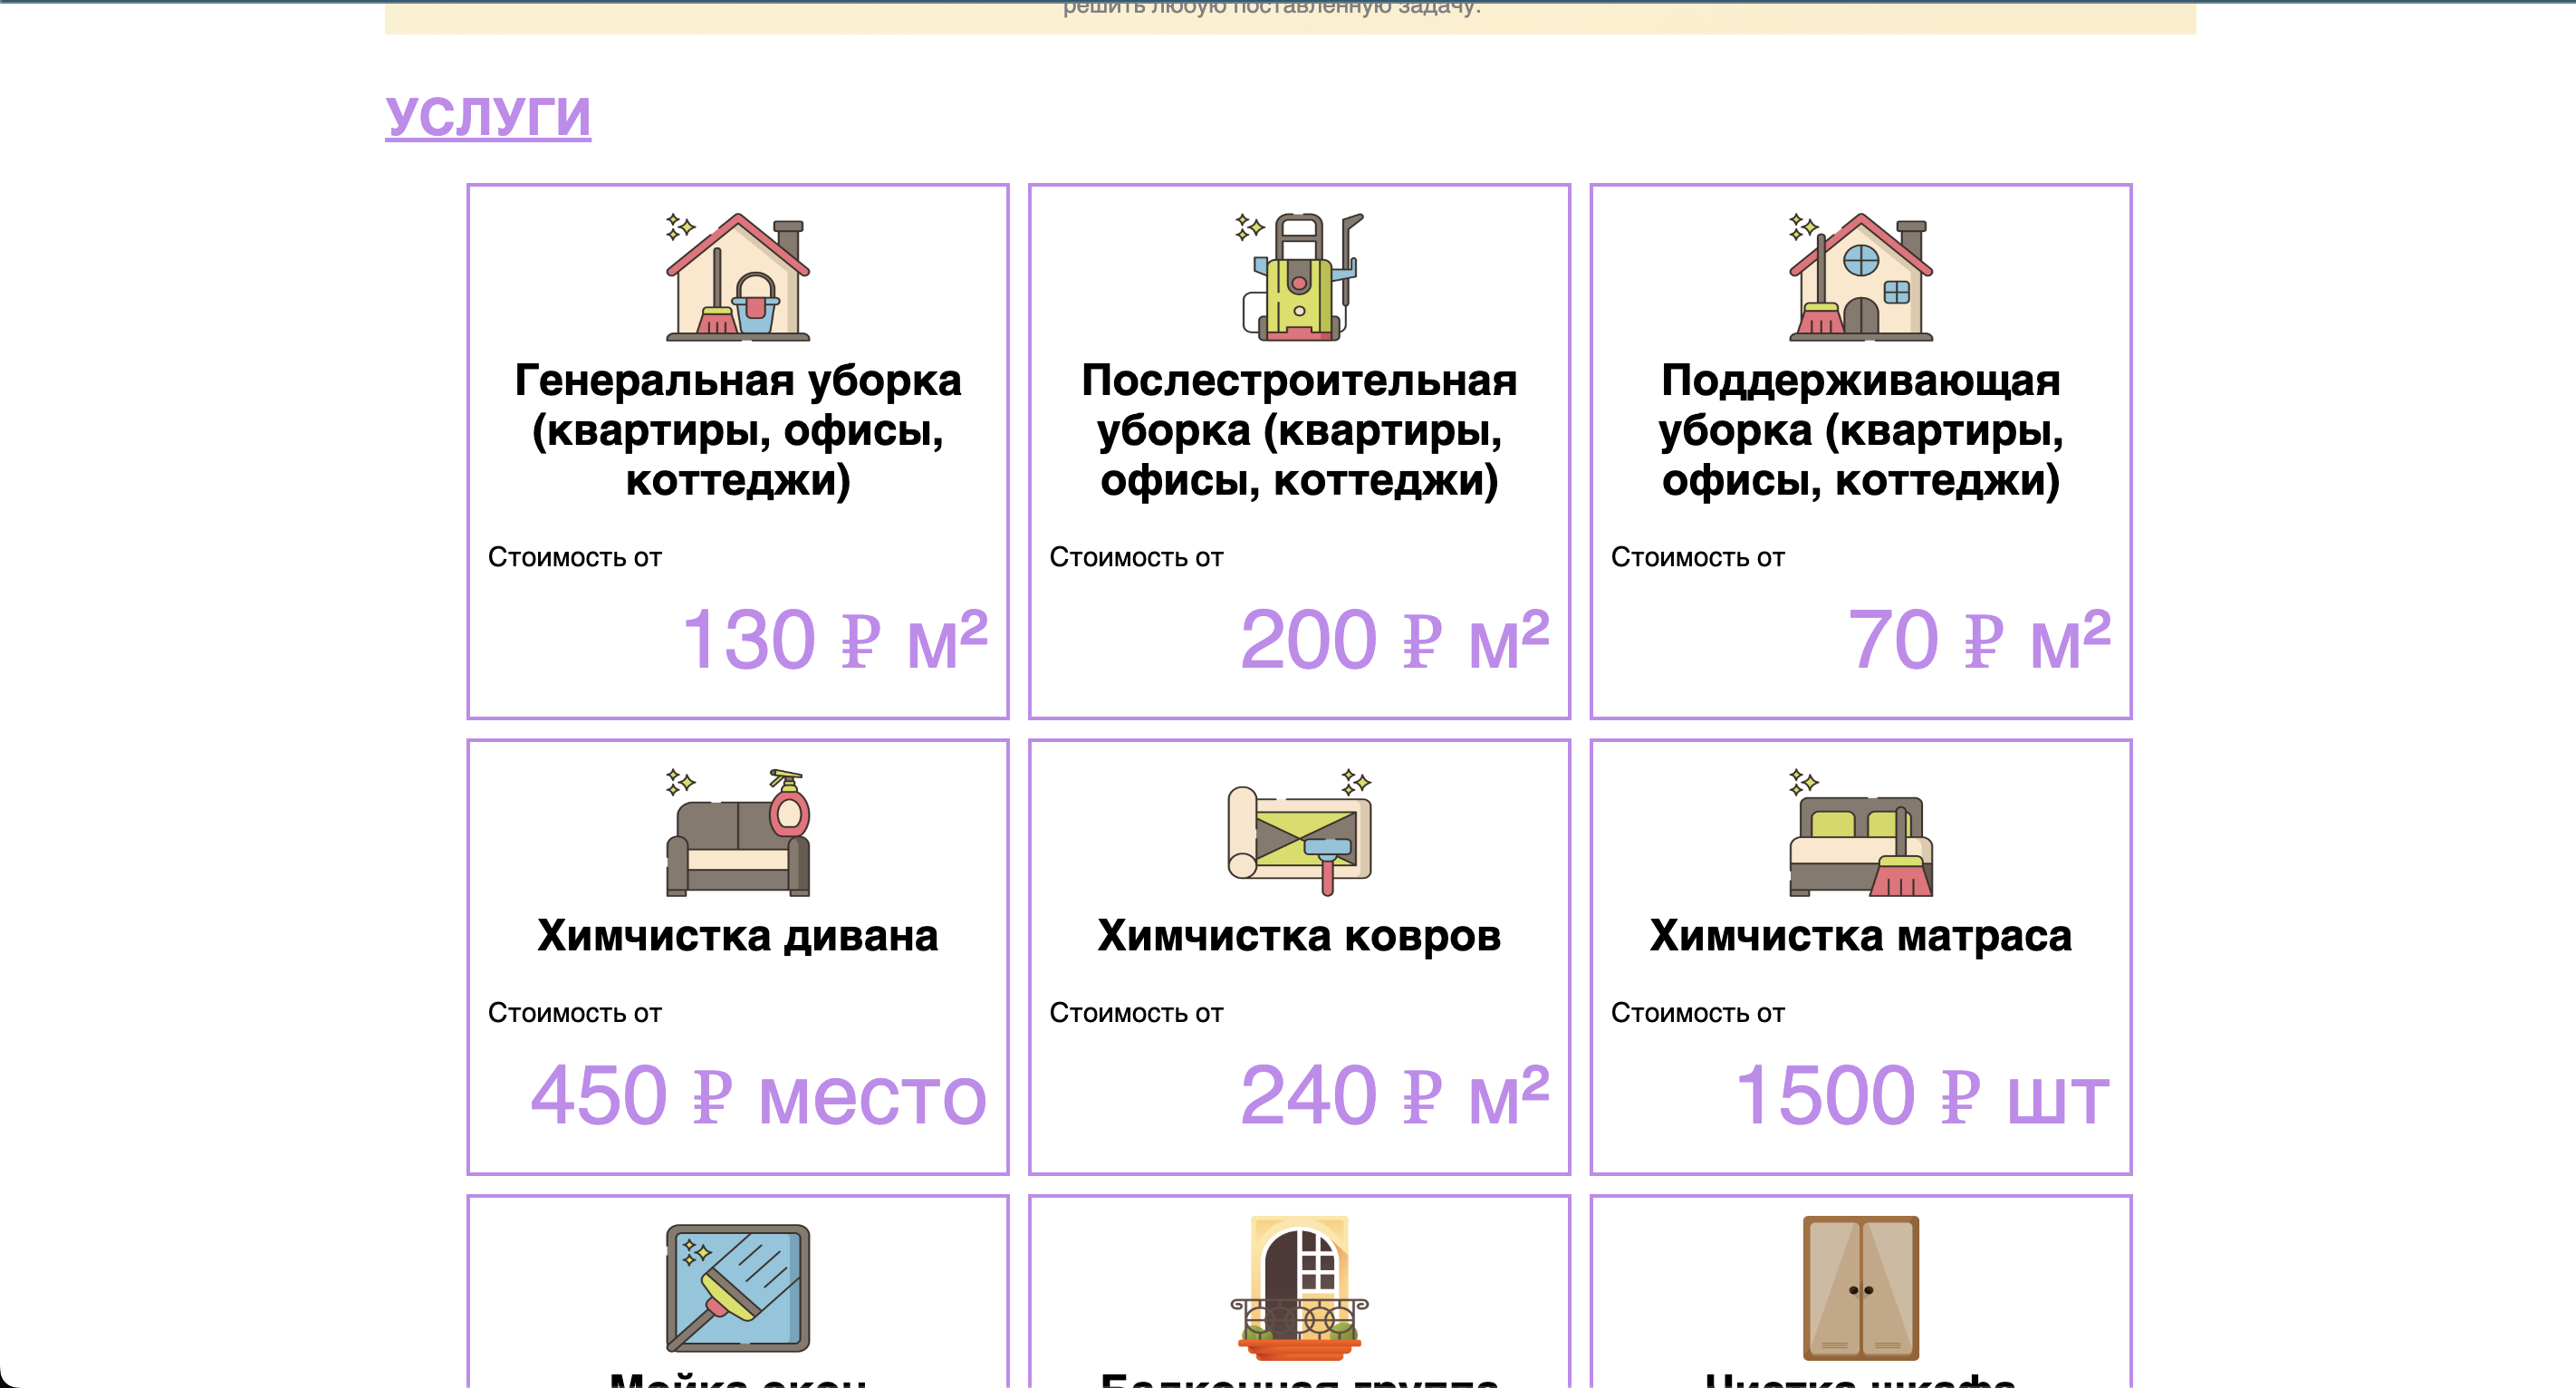Viewport: 2576px width, 1388px height.
Task: Click the 240 ₽ м² price
Action: point(1395,1095)
